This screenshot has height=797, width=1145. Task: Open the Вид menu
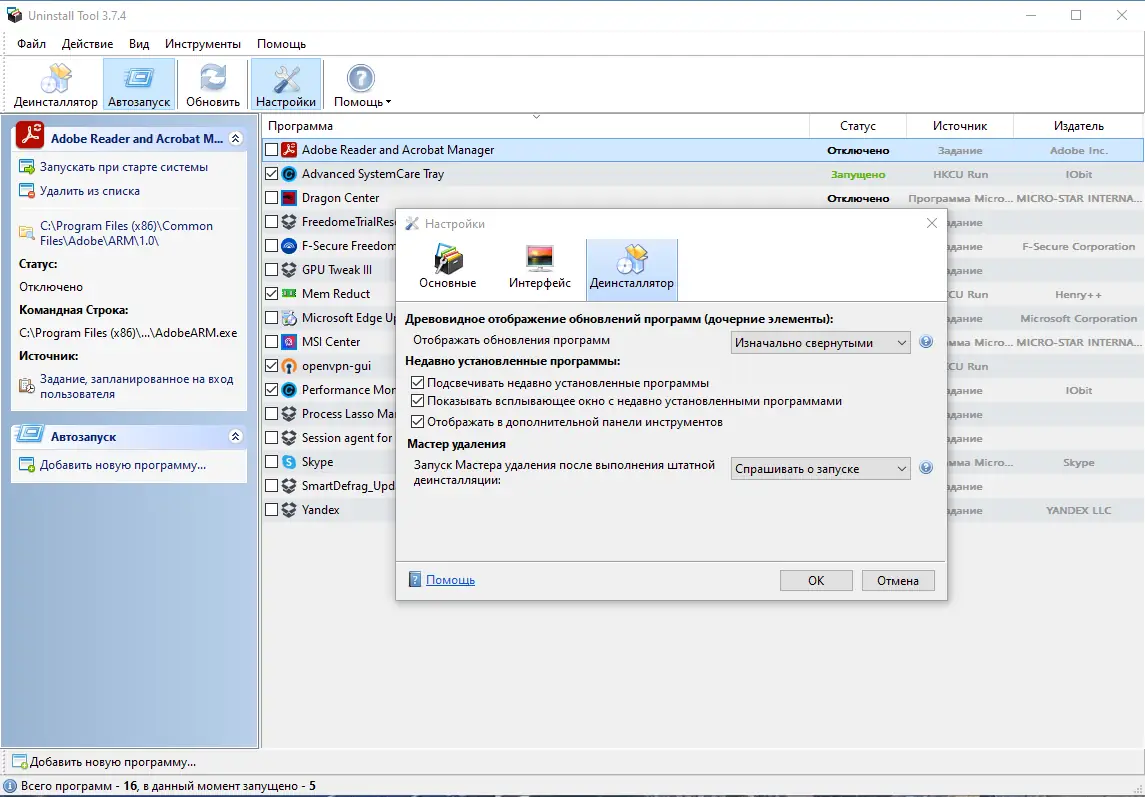pyautogui.click(x=139, y=44)
